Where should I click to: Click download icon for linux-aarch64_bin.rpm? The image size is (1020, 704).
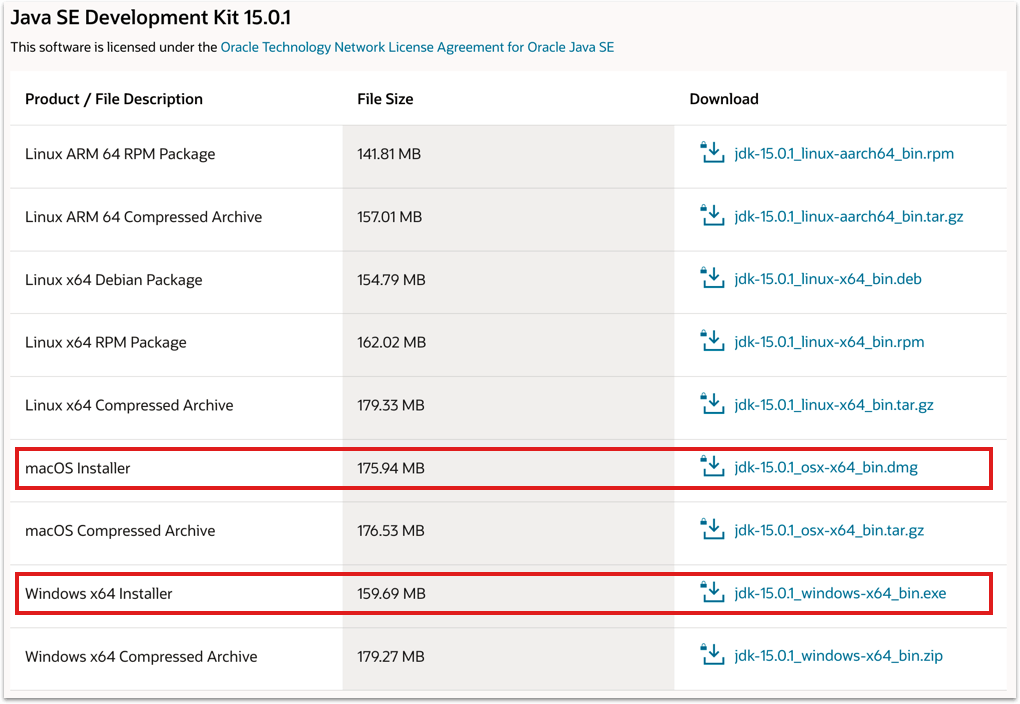tap(712, 152)
